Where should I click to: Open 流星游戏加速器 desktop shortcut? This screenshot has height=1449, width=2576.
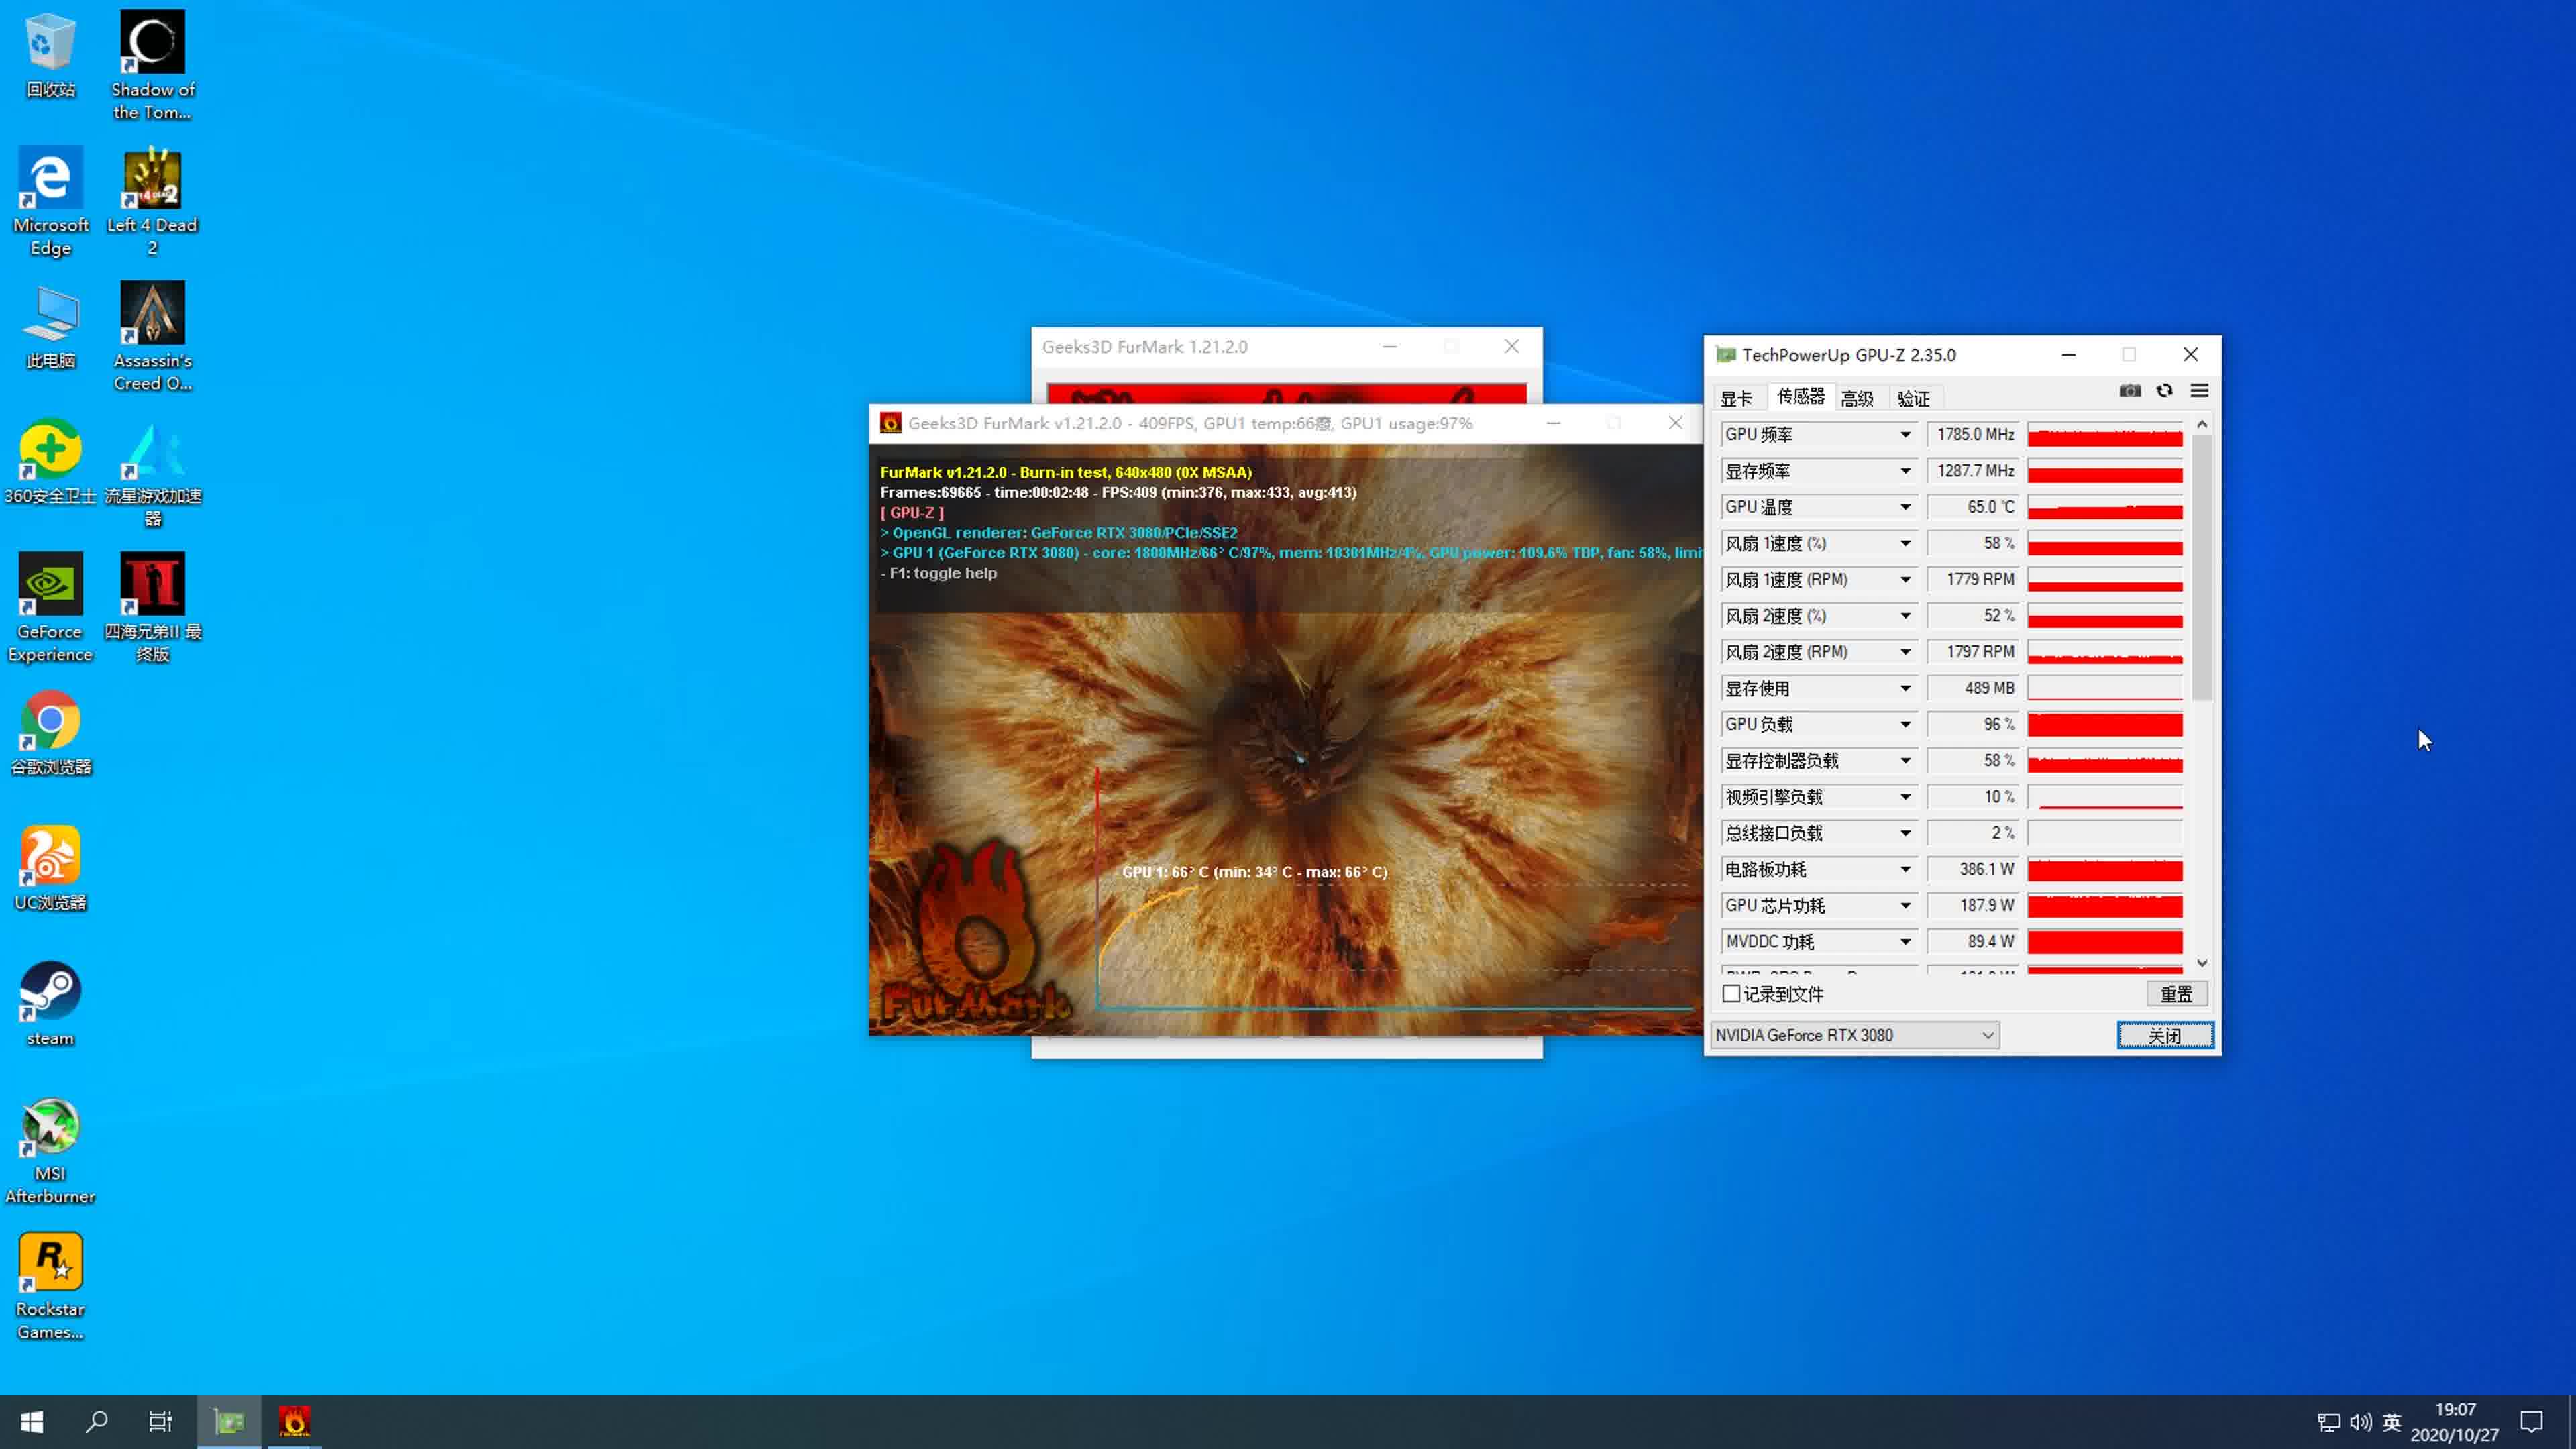tap(152, 474)
